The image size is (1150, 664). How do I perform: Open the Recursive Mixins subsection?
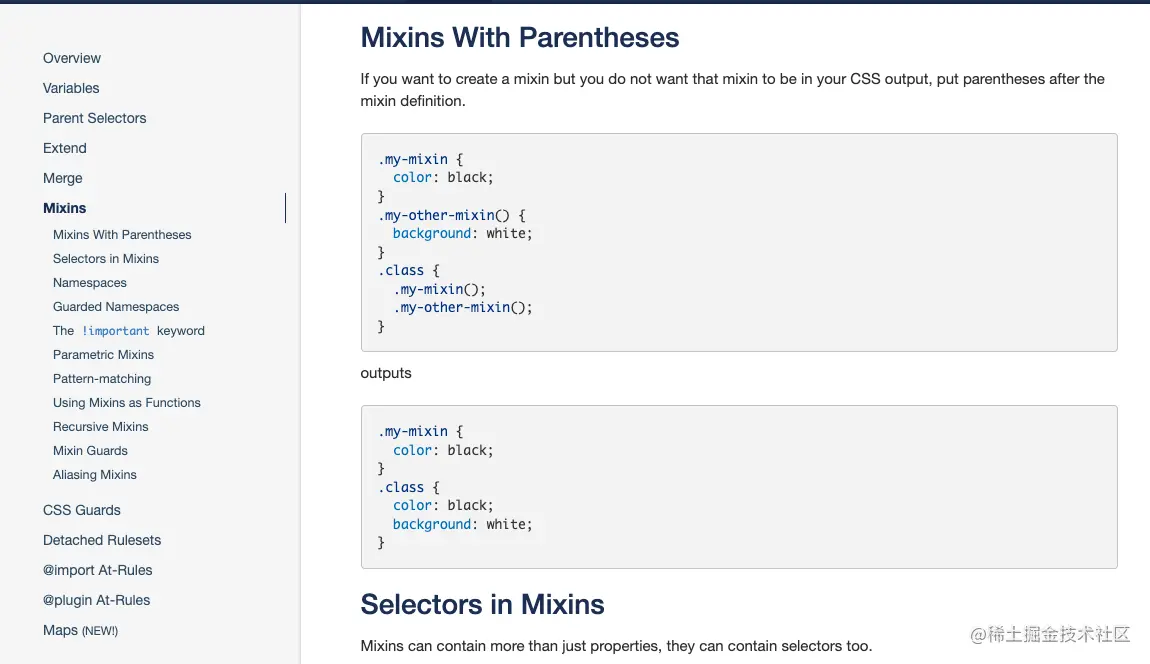(101, 427)
